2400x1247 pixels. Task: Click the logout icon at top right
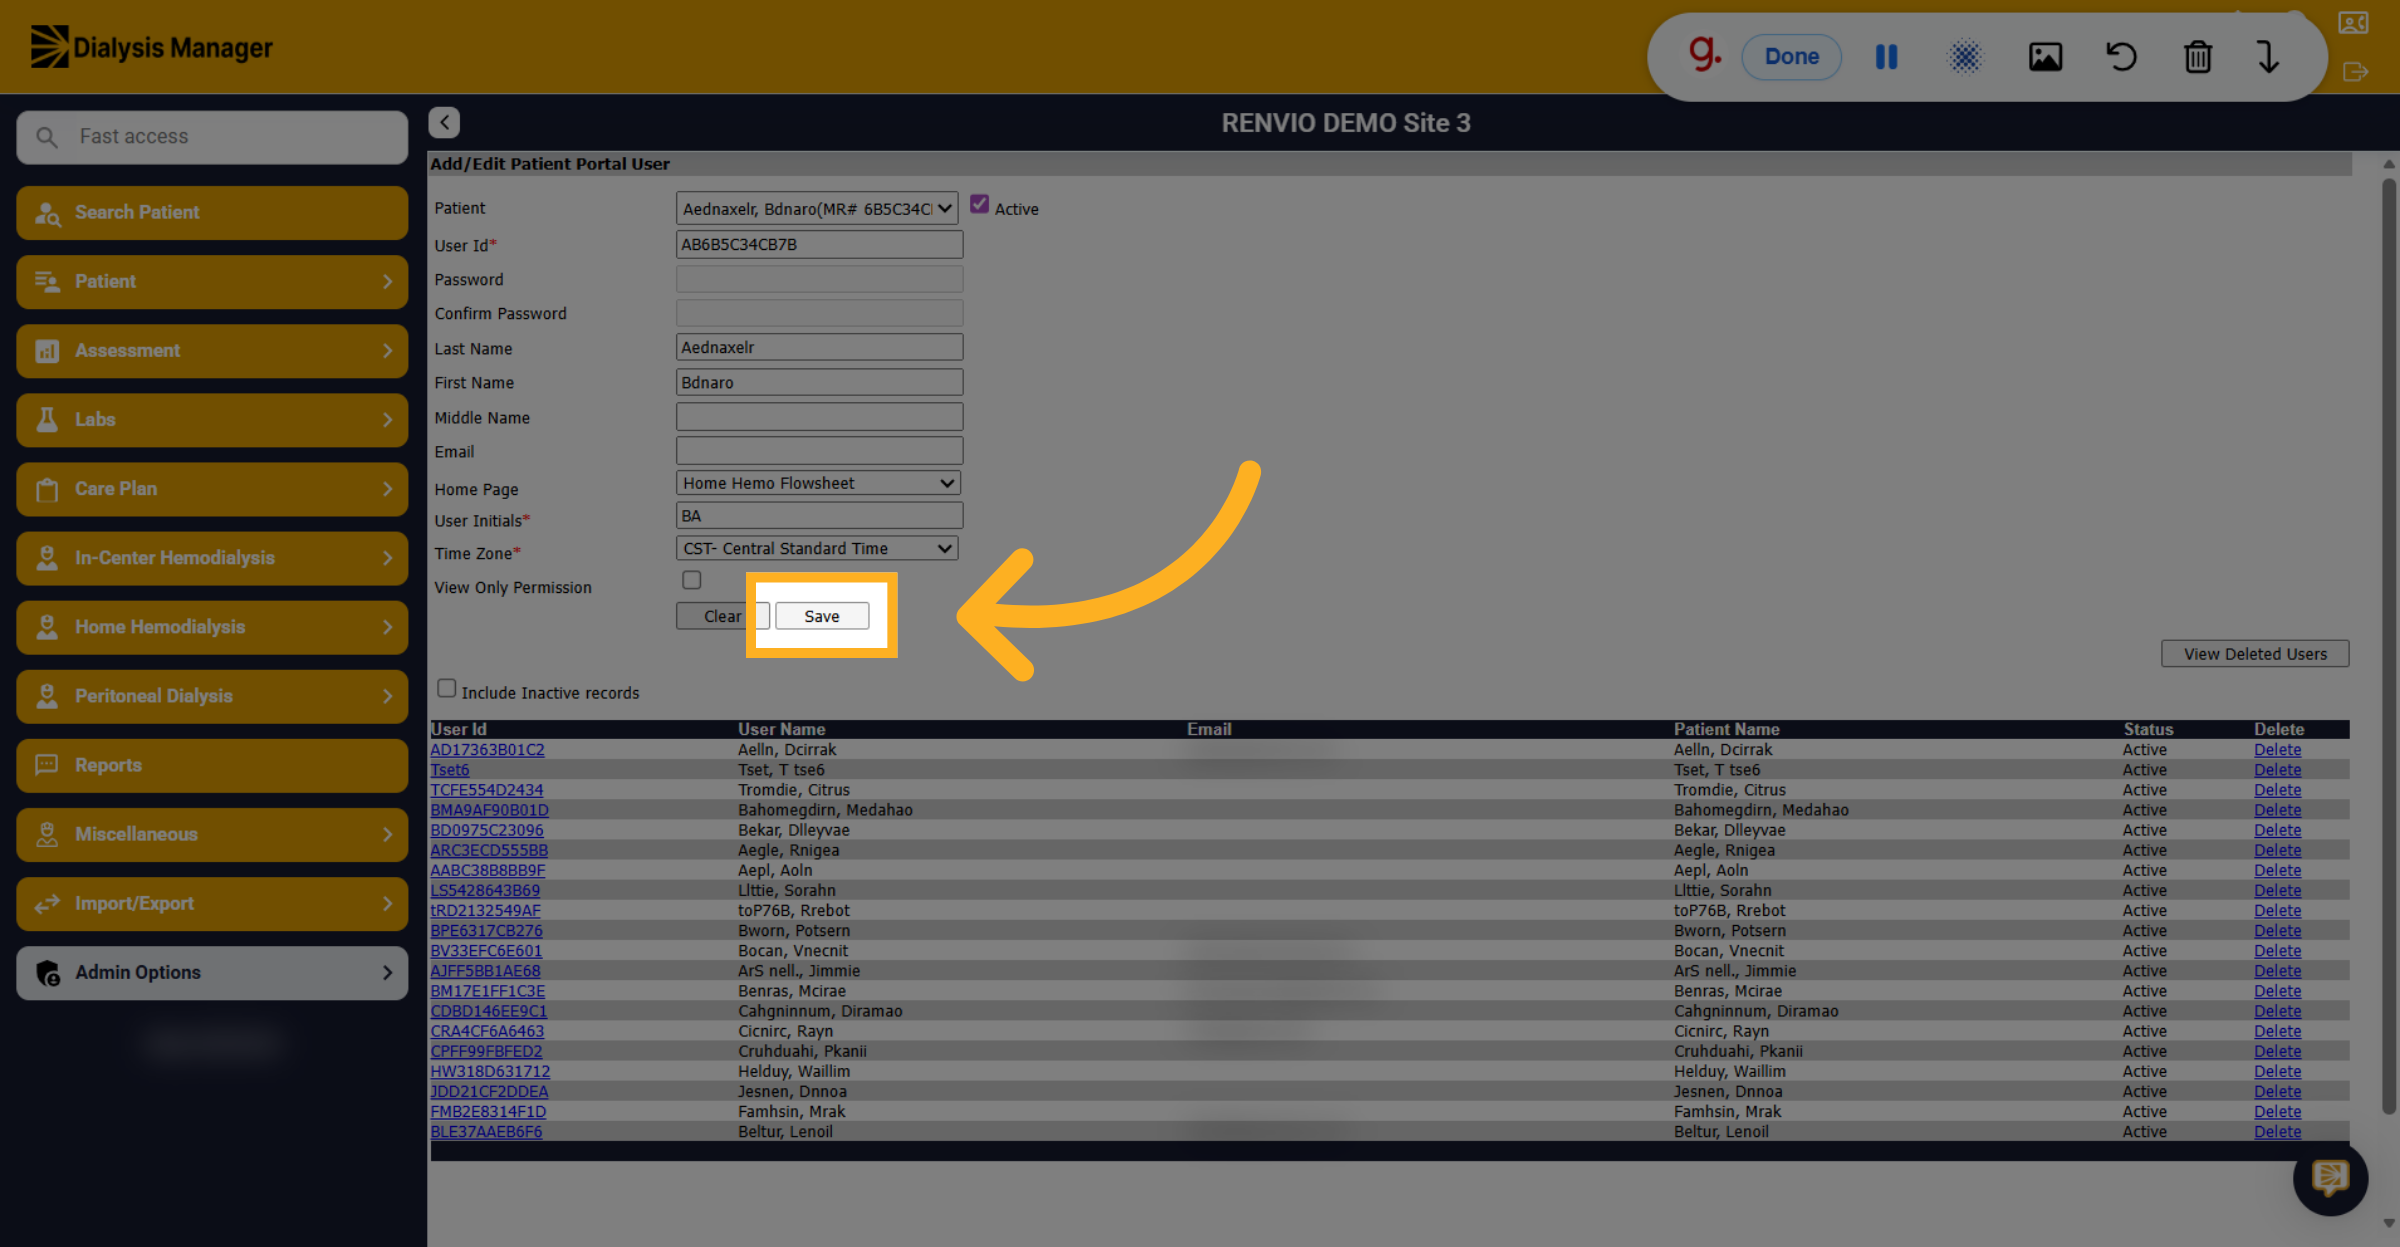click(2354, 72)
